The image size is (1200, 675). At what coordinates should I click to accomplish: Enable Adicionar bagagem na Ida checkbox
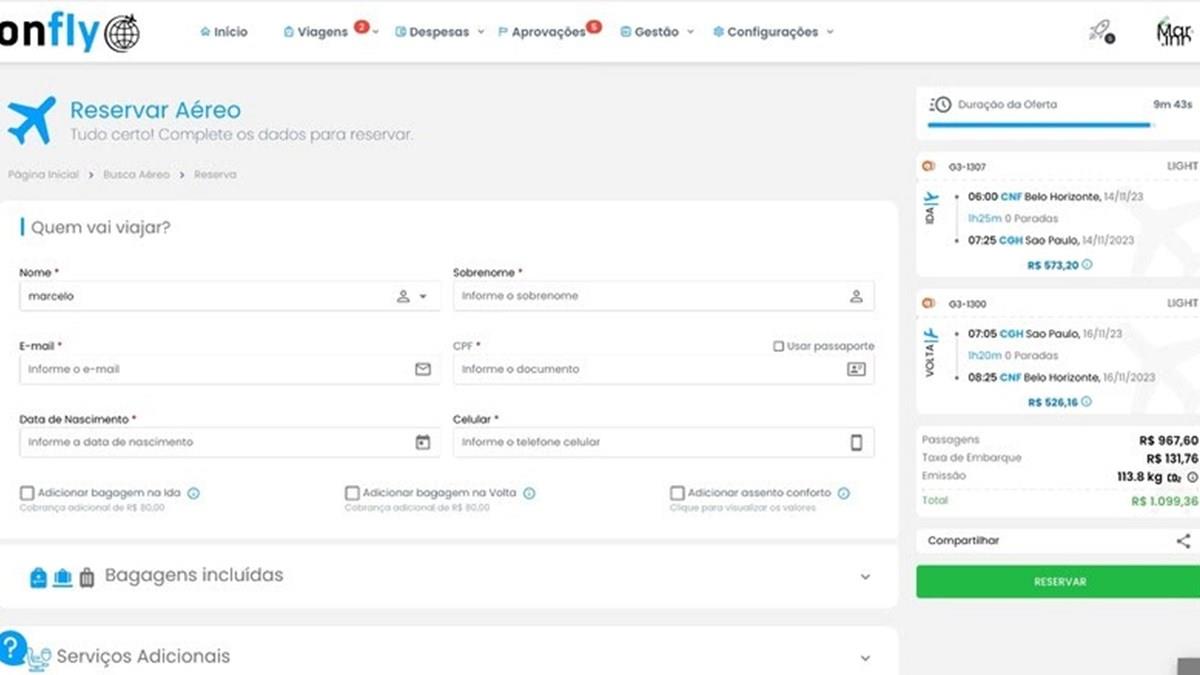27,493
